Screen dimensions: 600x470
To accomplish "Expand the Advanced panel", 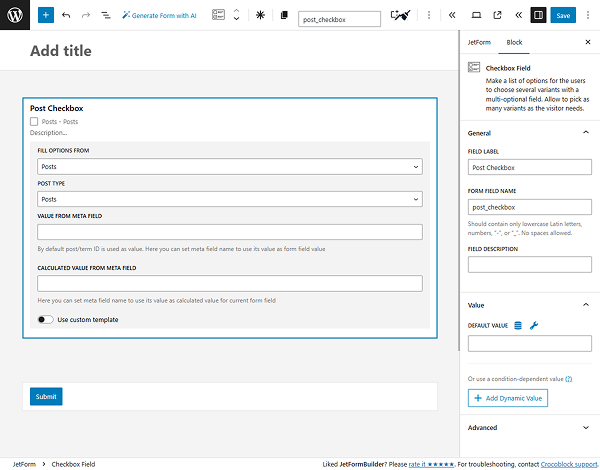I will [529, 428].
